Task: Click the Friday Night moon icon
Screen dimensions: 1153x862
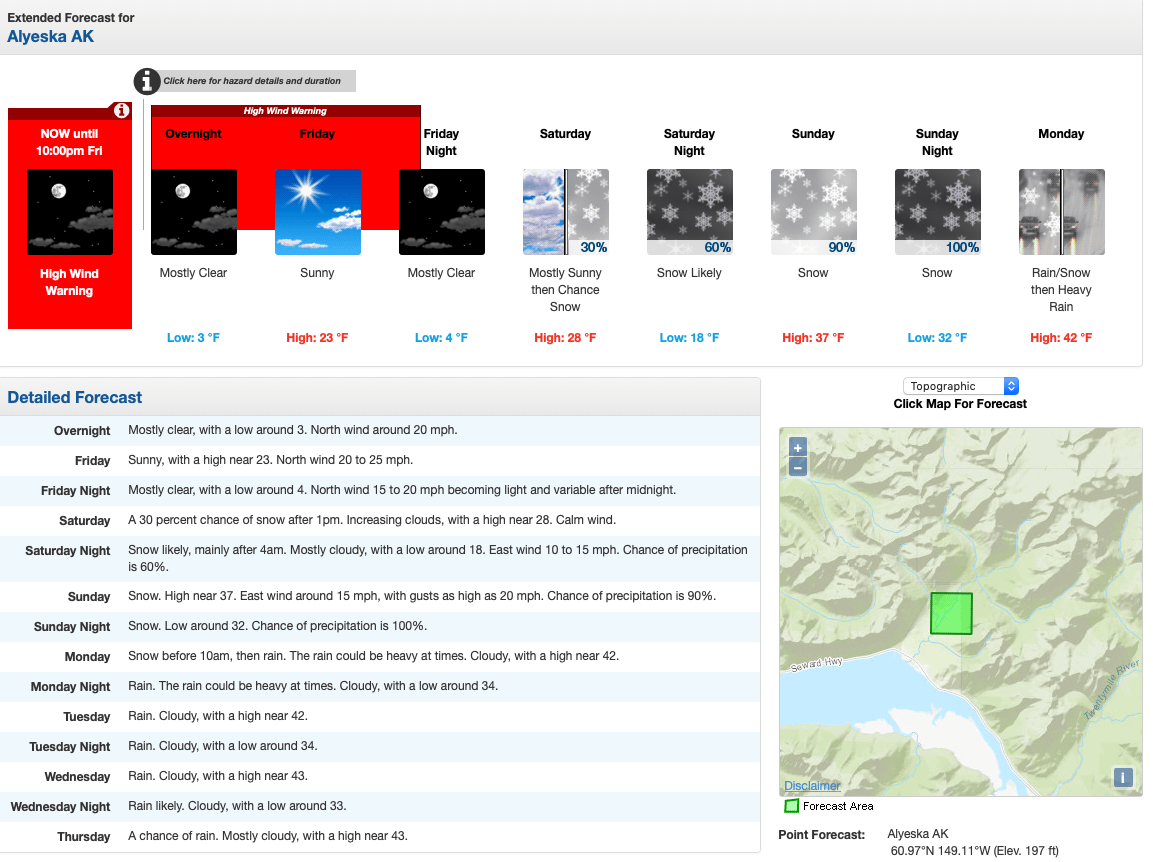Action: tap(442, 212)
